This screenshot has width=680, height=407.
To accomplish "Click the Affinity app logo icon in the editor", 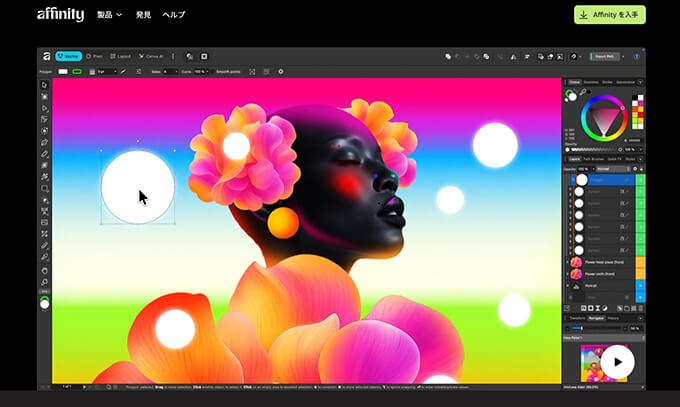I will (45, 56).
